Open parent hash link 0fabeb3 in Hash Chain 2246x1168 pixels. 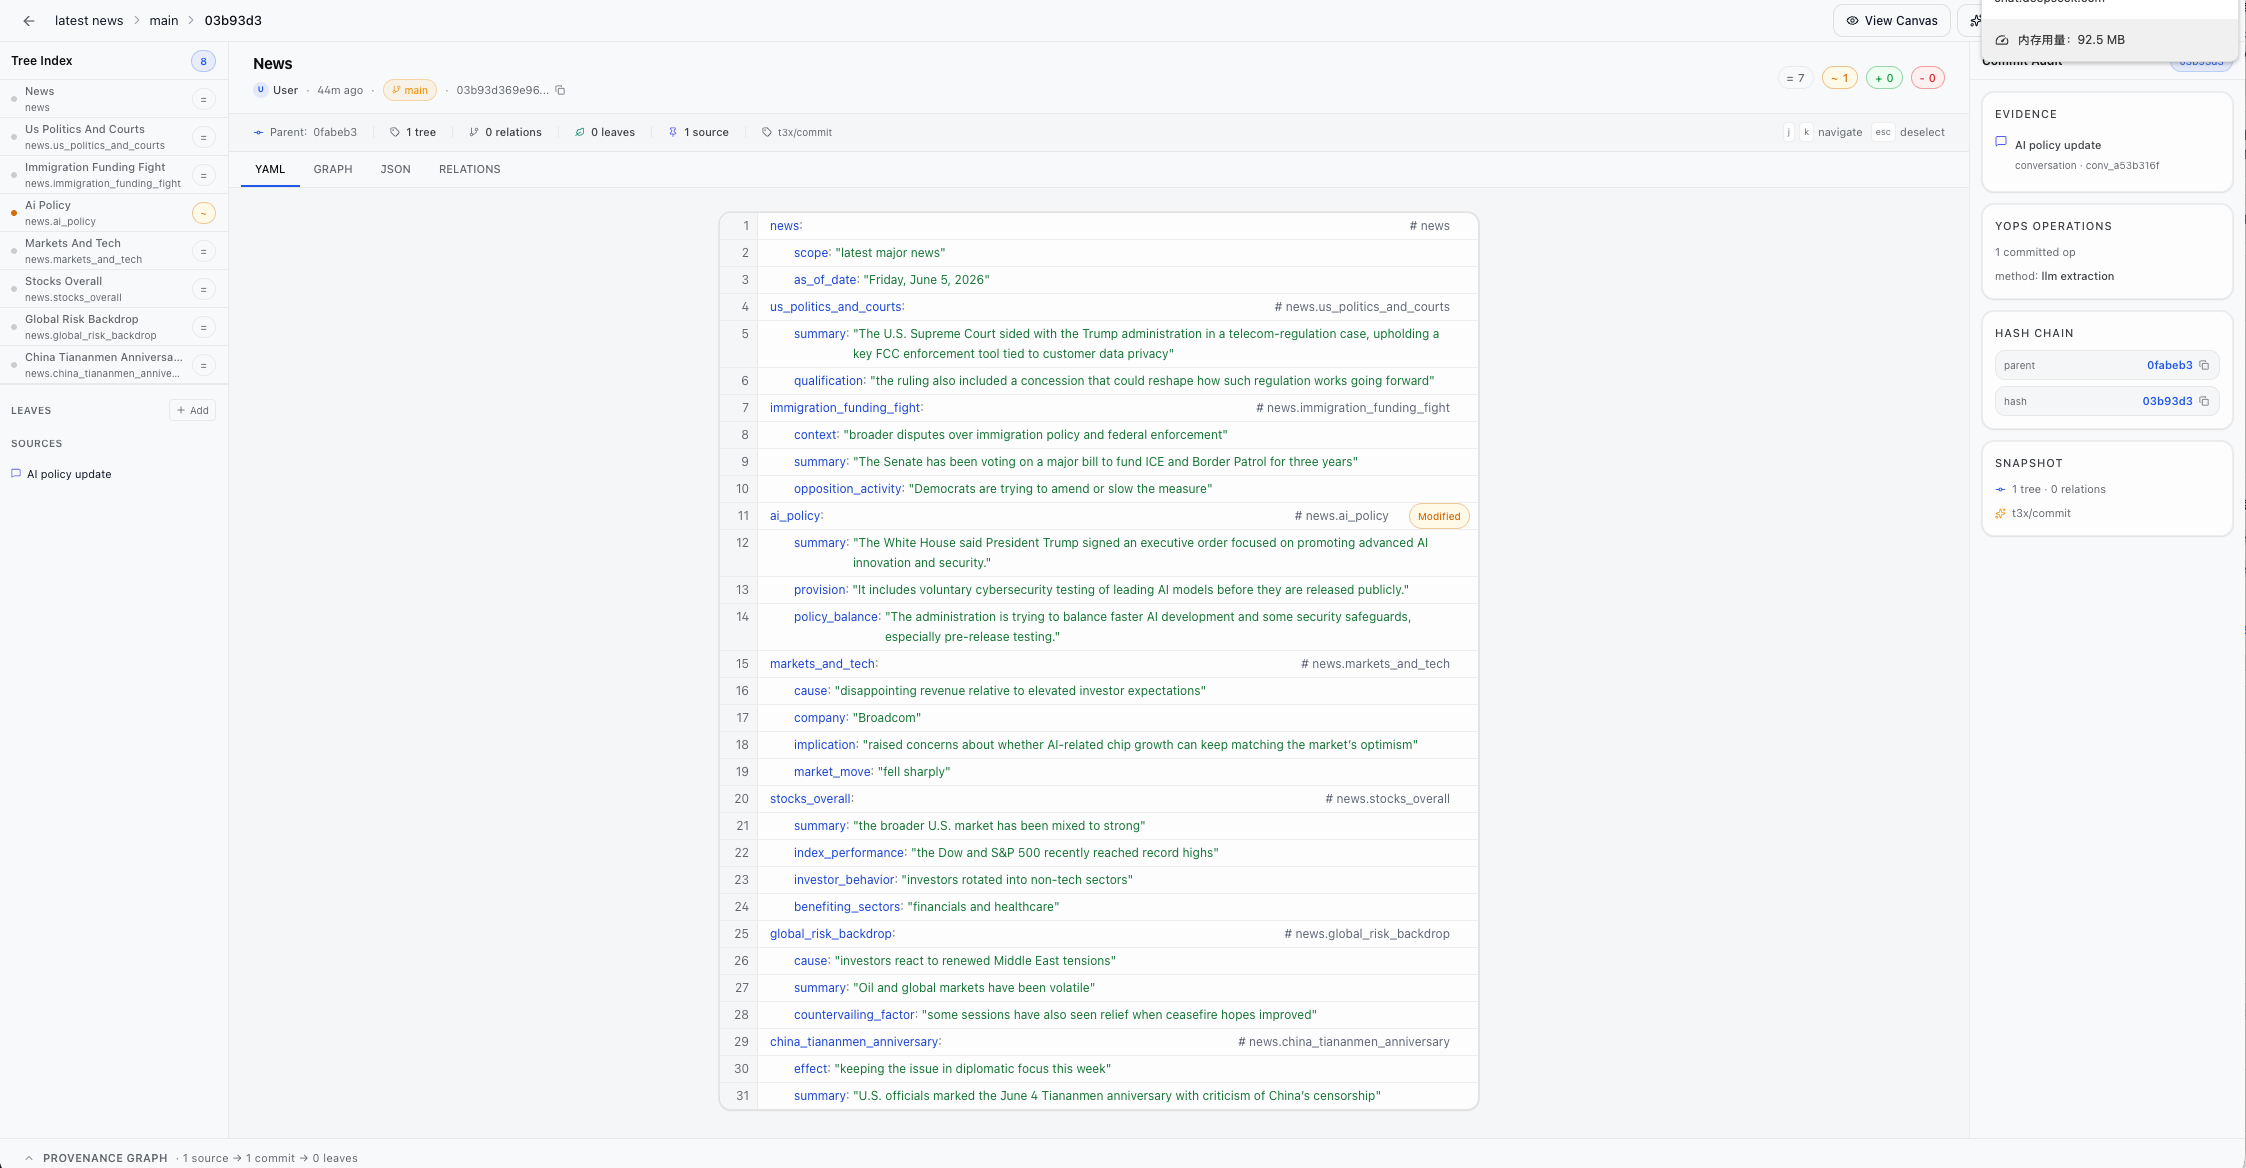coord(2169,365)
